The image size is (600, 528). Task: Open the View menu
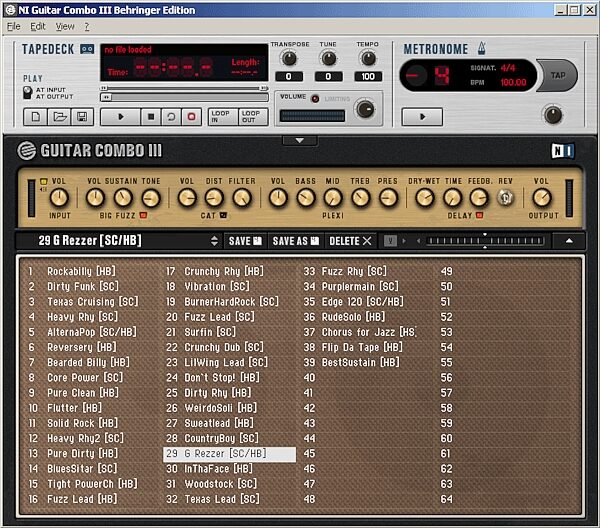[65, 26]
